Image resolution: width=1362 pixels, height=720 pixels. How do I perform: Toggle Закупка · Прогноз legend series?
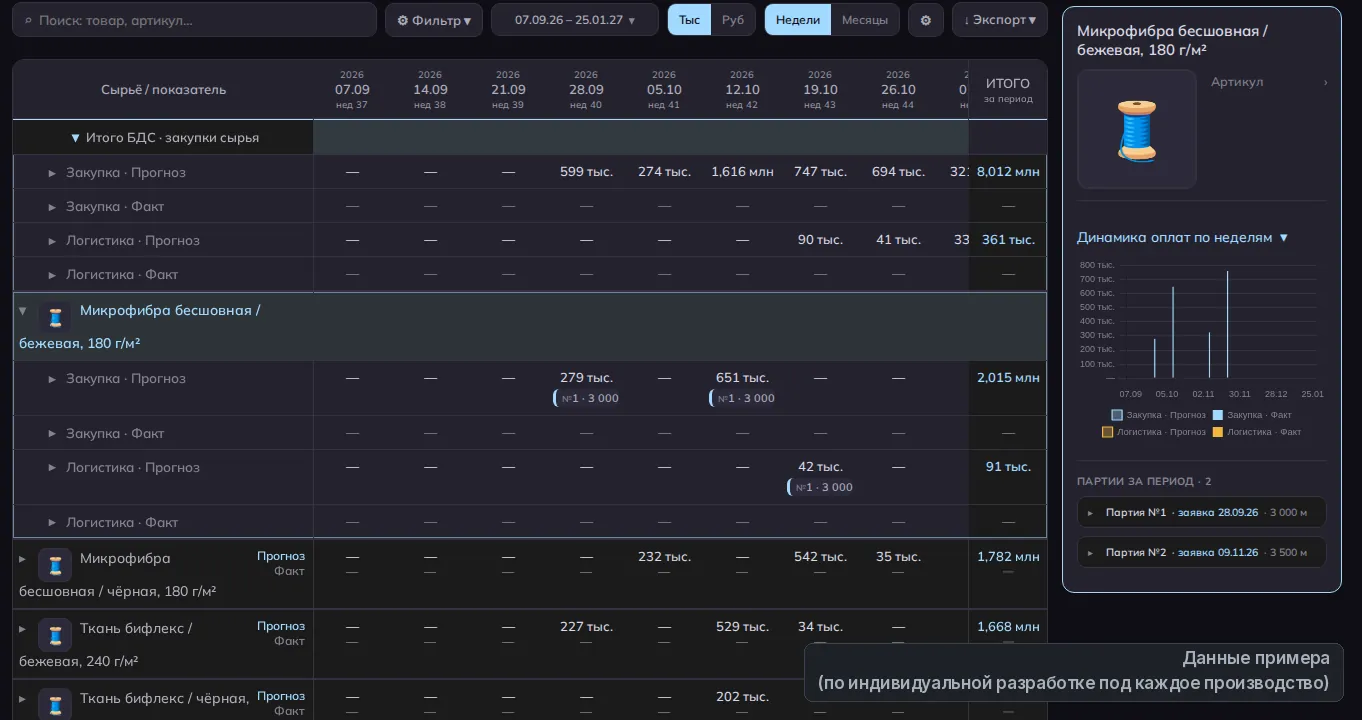[x=1158, y=415]
